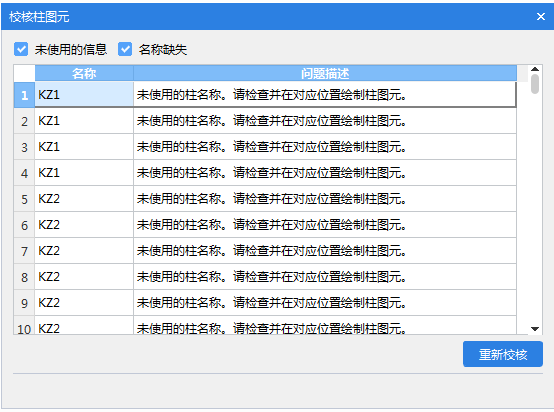Image resolution: width=554 pixels, height=412 pixels.
Task: Close the 校核柱图元 dialog
Action: pos(541,16)
